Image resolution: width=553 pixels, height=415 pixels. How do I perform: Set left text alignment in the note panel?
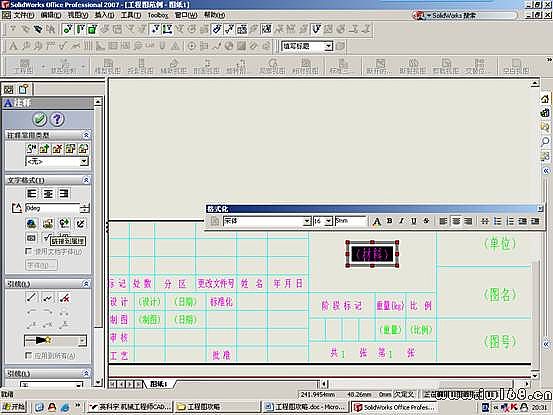coord(32,194)
